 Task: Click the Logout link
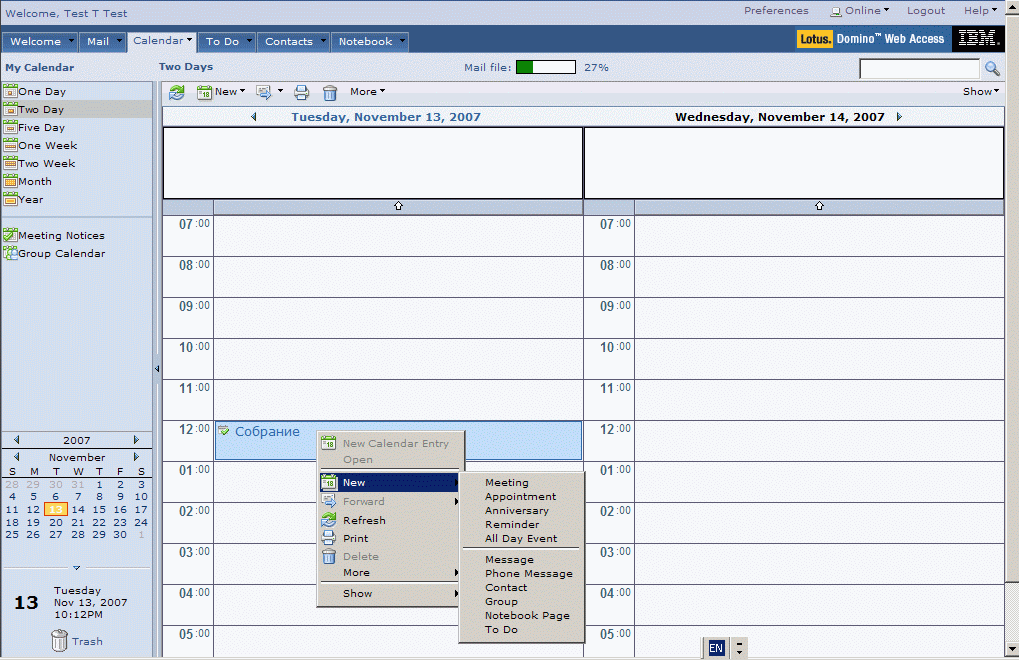tap(925, 11)
